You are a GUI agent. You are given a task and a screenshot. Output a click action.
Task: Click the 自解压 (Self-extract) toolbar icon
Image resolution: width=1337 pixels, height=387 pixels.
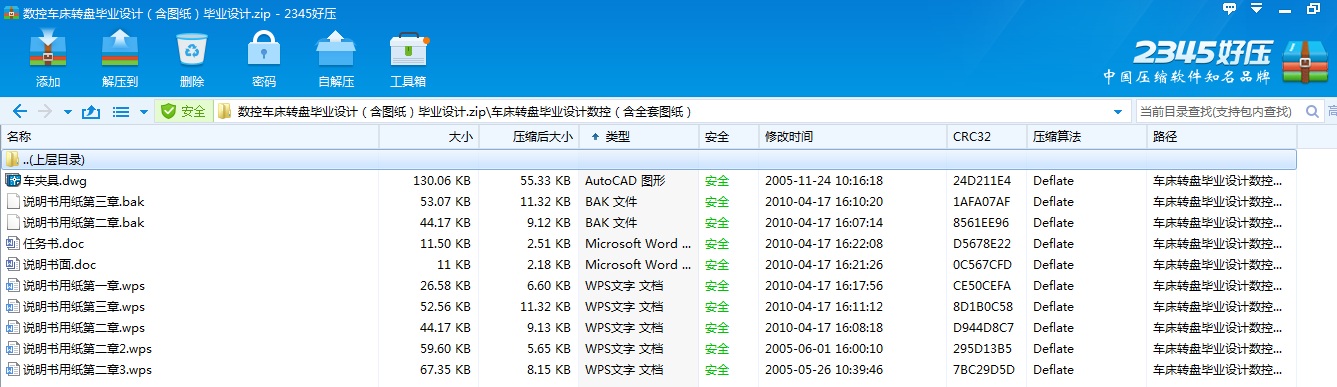pyautogui.click(x=336, y=49)
